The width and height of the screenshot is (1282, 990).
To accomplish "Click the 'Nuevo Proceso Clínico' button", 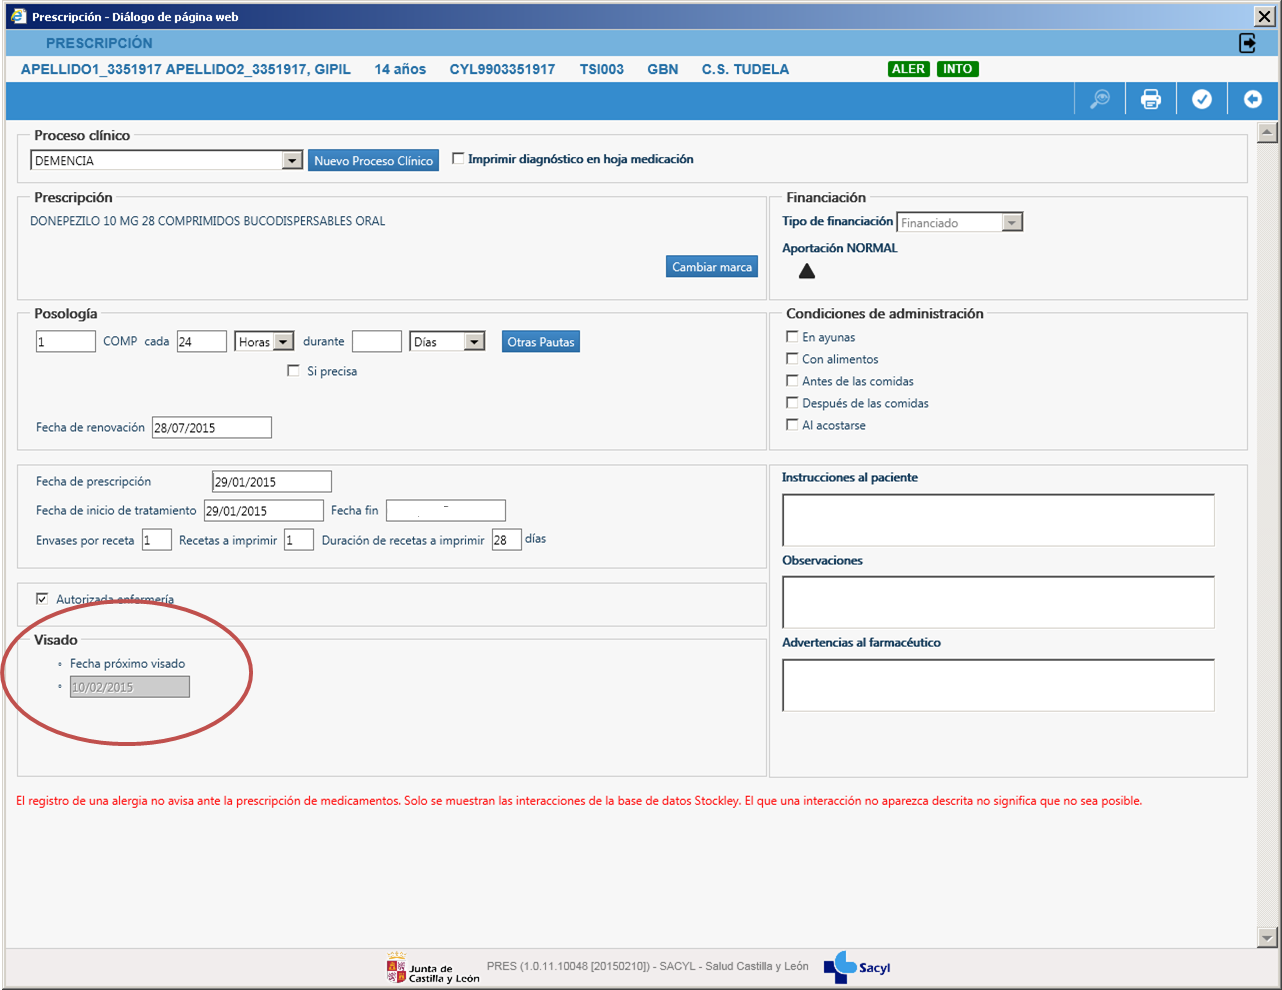I will [373, 161].
